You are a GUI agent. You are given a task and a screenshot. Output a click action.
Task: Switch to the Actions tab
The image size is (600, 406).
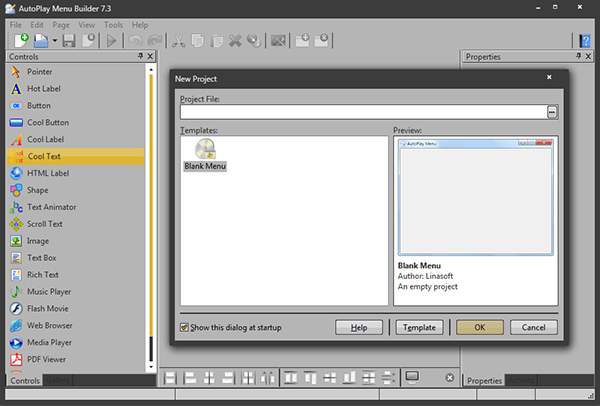[521, 380]
